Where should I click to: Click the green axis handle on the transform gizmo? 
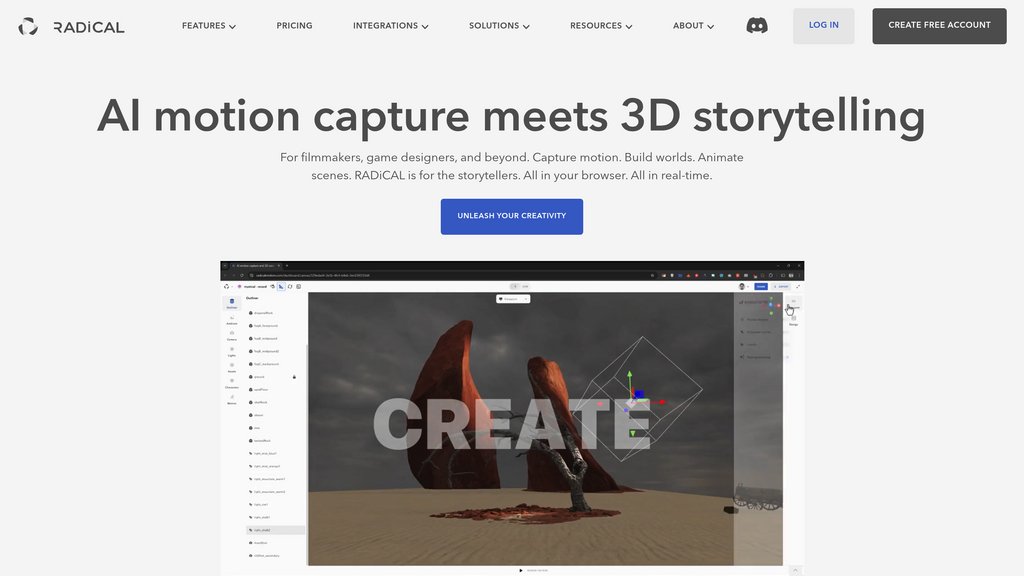click(629, 375)
